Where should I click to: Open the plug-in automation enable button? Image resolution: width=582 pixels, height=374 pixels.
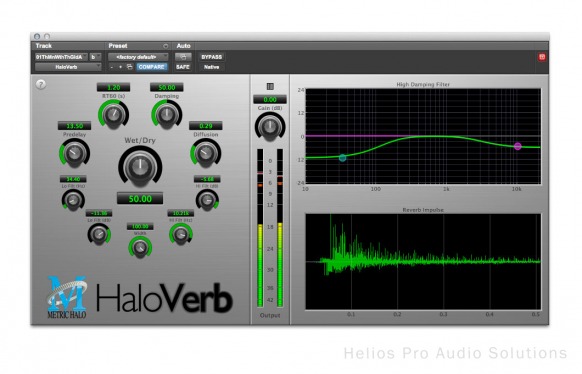tap(183, 57)
